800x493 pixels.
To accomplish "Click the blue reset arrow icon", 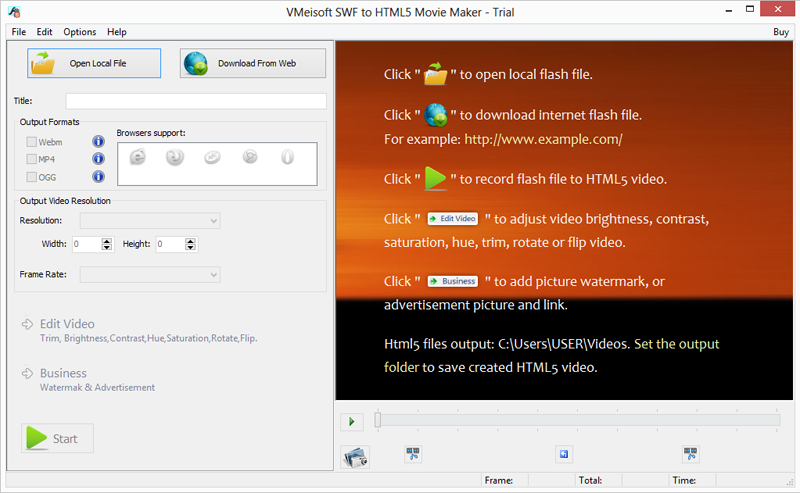I will [564, 454].
